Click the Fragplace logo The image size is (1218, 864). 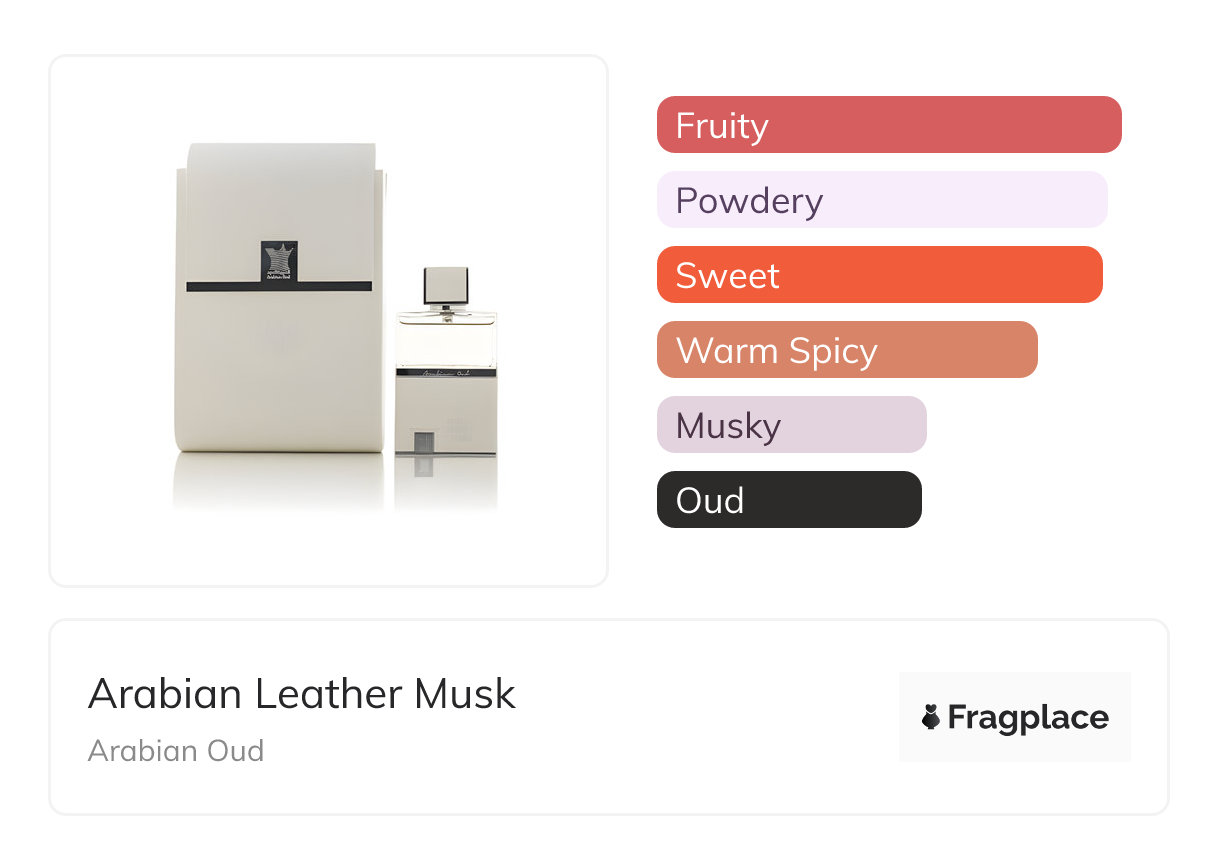pos(1014,717)
